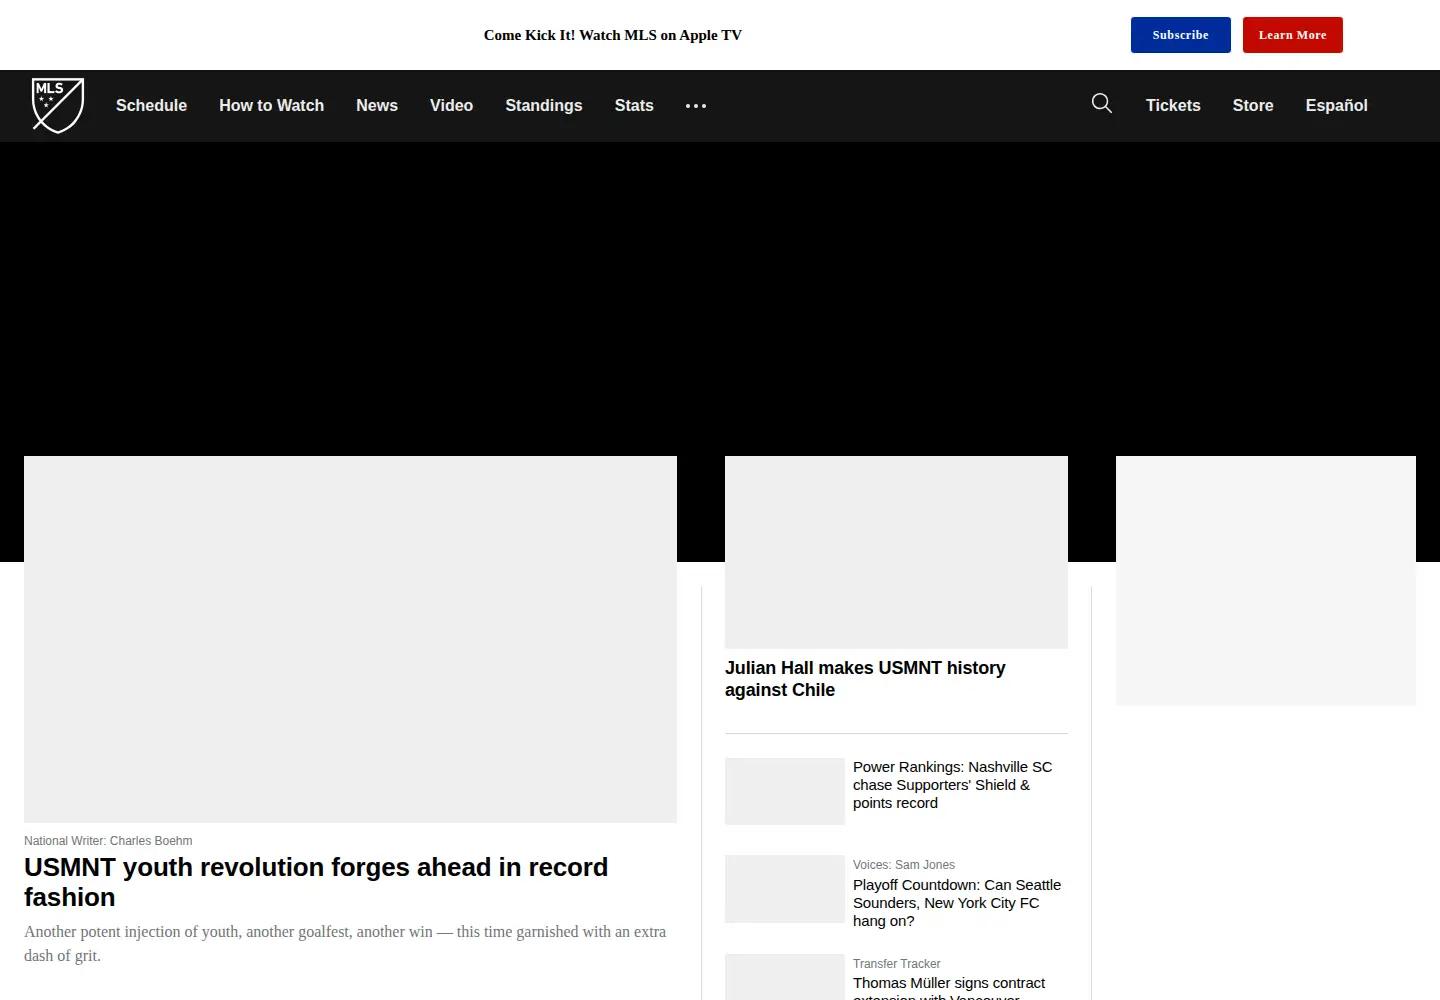Image resolution: width=1440 pixels, height=1000 pixels.
Task: Open Julian Hall makes USMNT history article
Action: 865,679
